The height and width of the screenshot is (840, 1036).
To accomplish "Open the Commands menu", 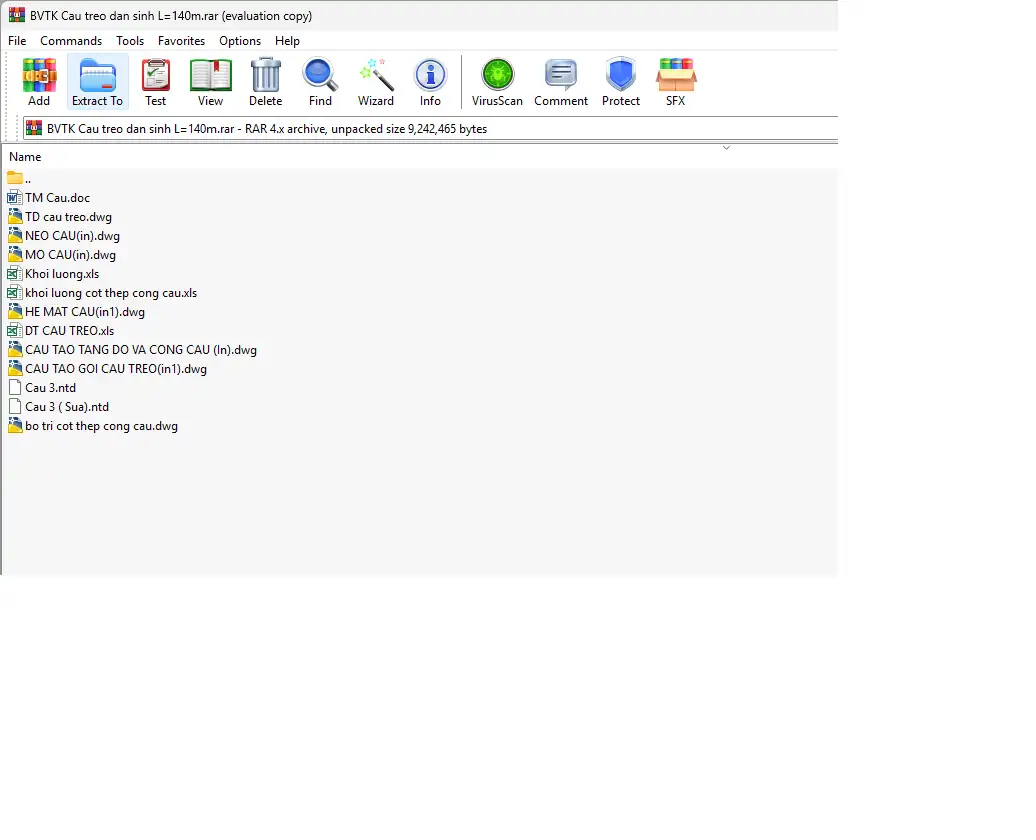I will point(71,41).
